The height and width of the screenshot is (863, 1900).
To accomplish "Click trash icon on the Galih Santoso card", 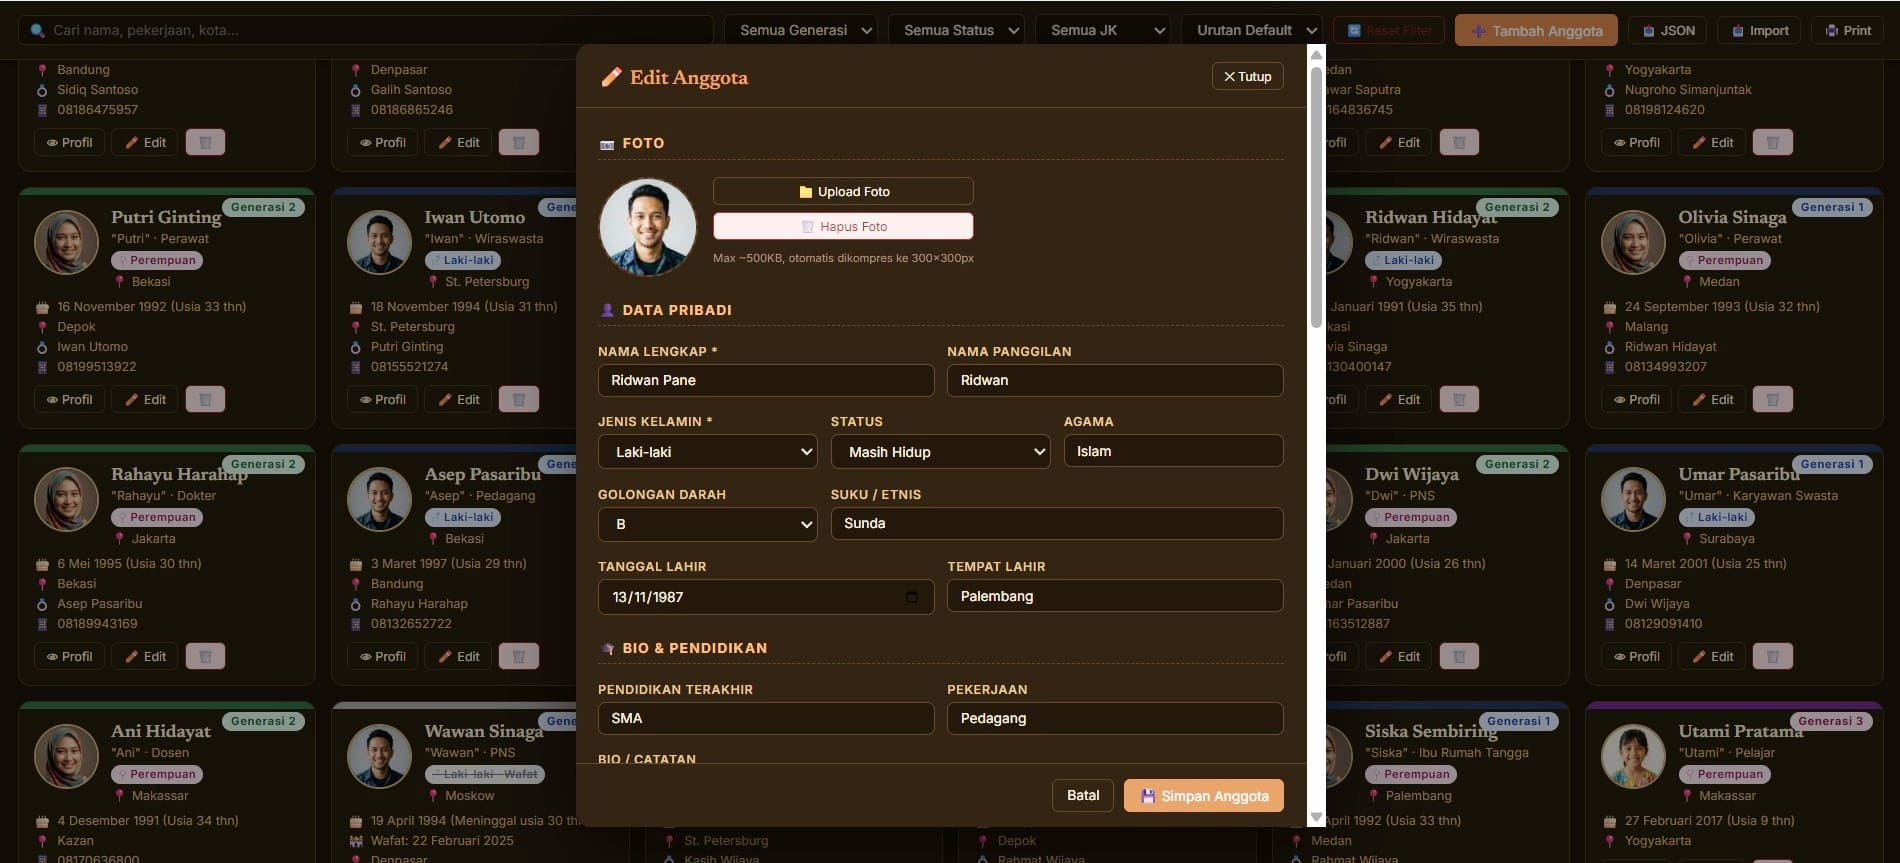I will [518, 142].
